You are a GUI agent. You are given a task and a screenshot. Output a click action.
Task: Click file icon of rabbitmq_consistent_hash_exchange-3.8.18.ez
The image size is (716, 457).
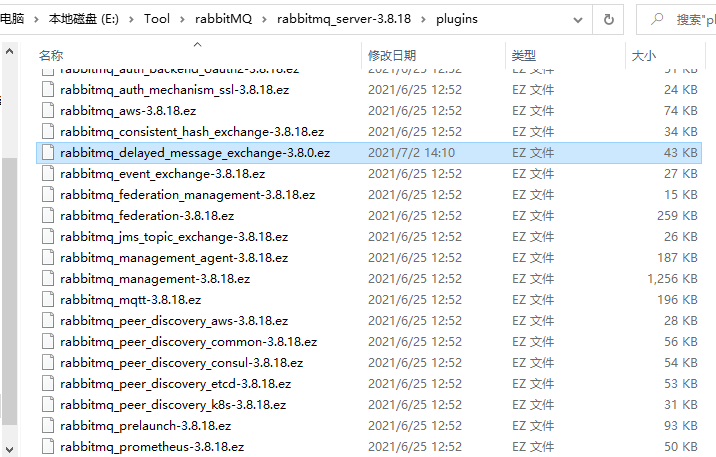[48, 131]
